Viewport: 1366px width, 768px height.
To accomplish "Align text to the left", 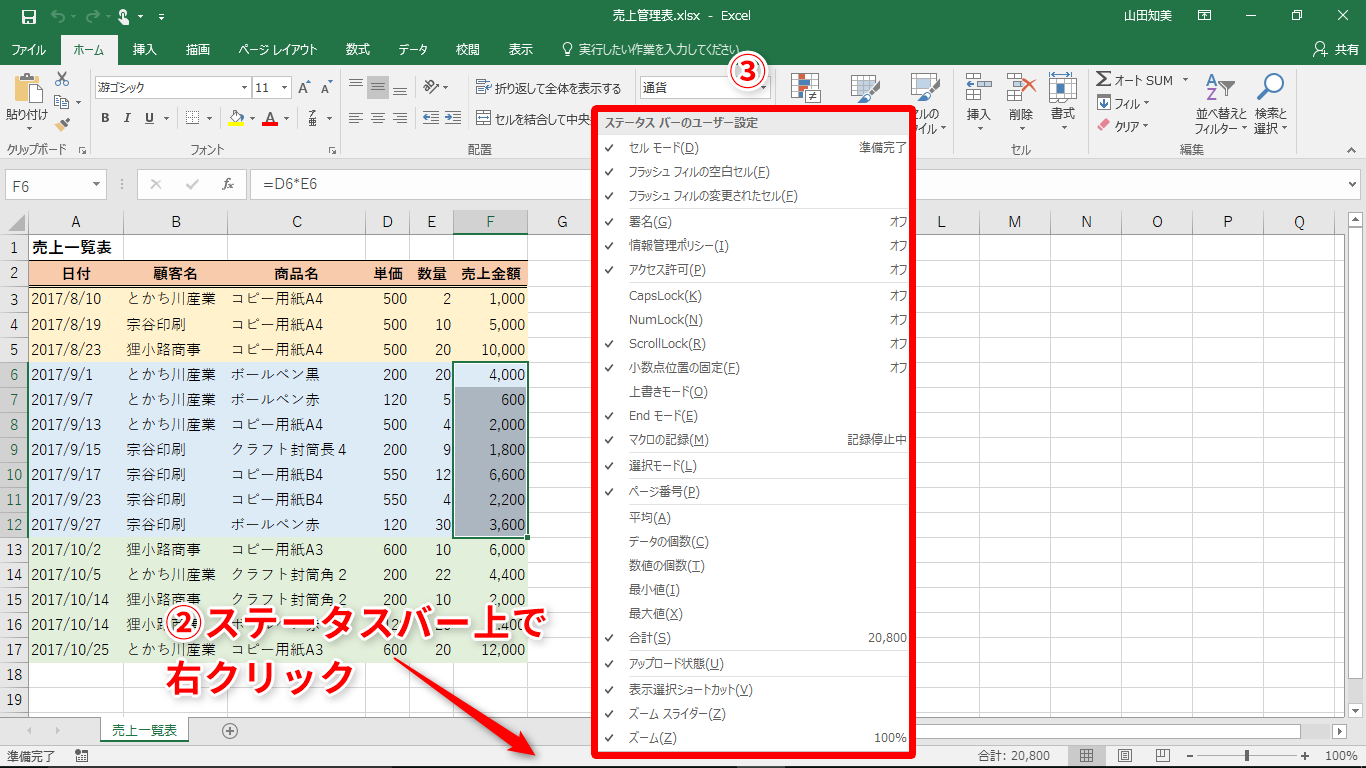I will coord(355,118).
